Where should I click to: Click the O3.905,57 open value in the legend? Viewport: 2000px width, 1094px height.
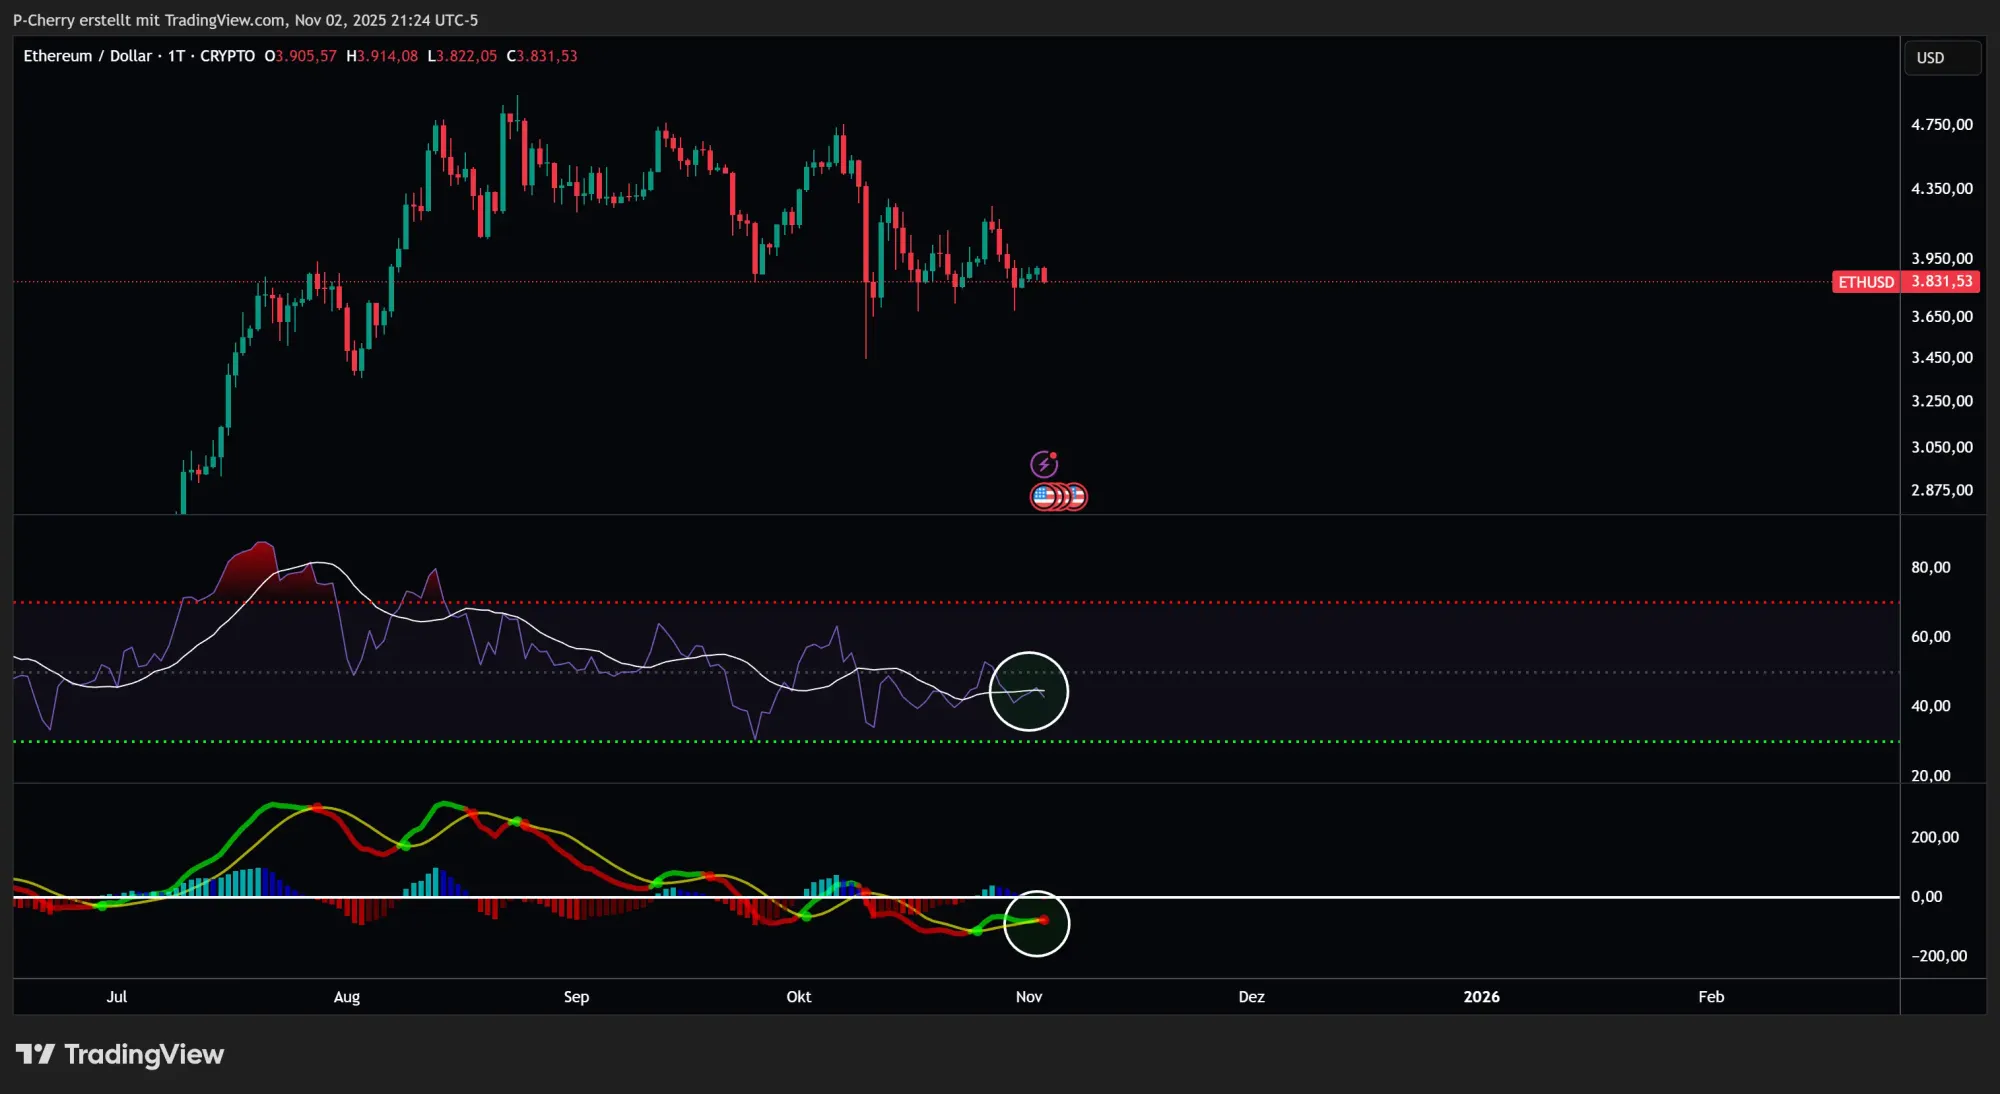[300, 56]
